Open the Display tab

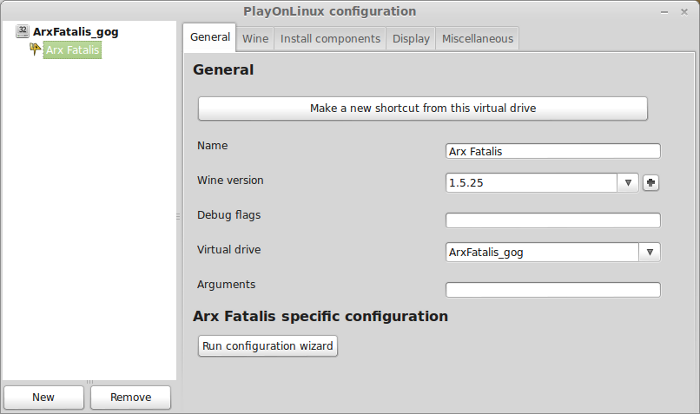tap(411, 39)
